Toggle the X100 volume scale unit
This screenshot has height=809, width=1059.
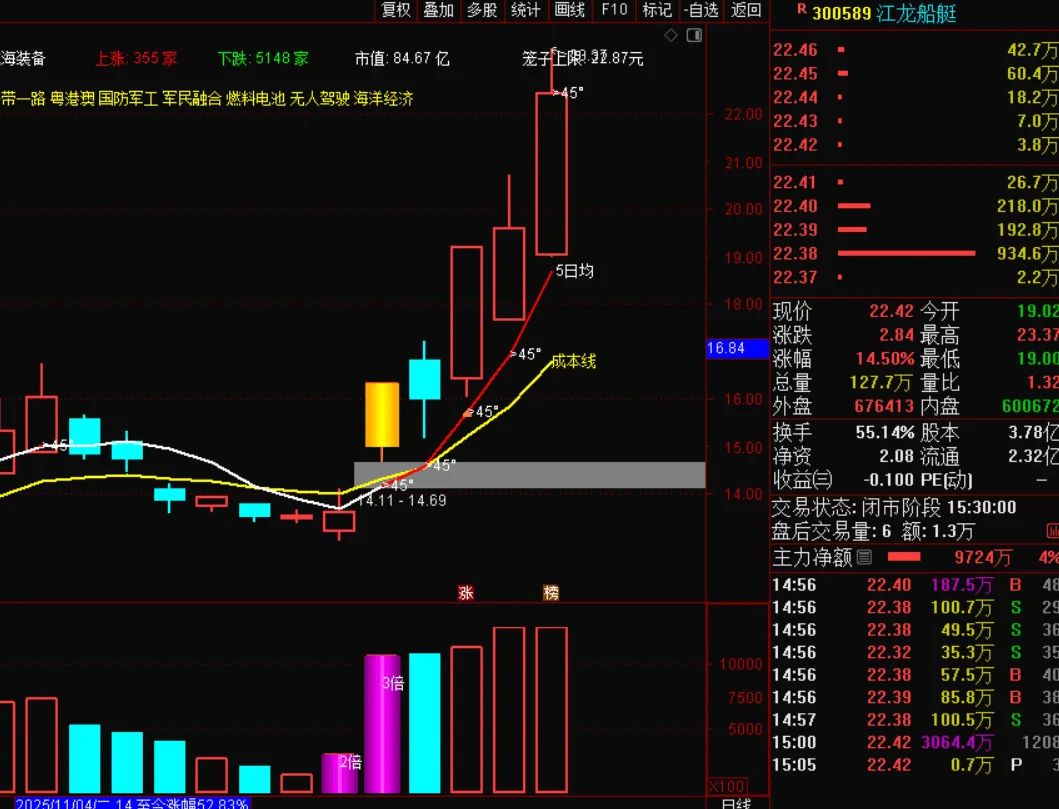pyautogui.click(x=728, y=786)
